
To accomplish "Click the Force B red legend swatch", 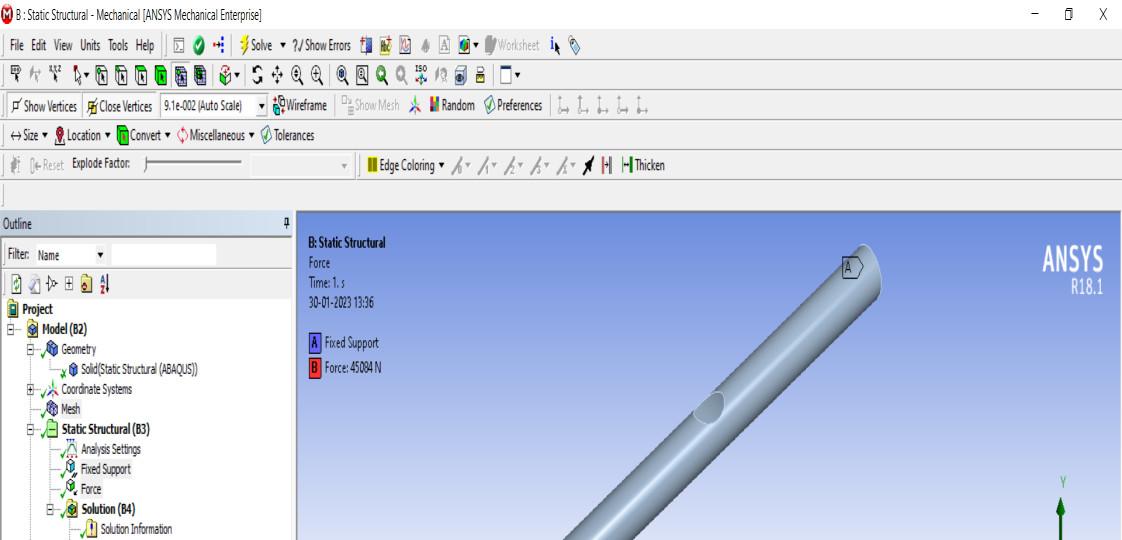I will pos(315,369).
